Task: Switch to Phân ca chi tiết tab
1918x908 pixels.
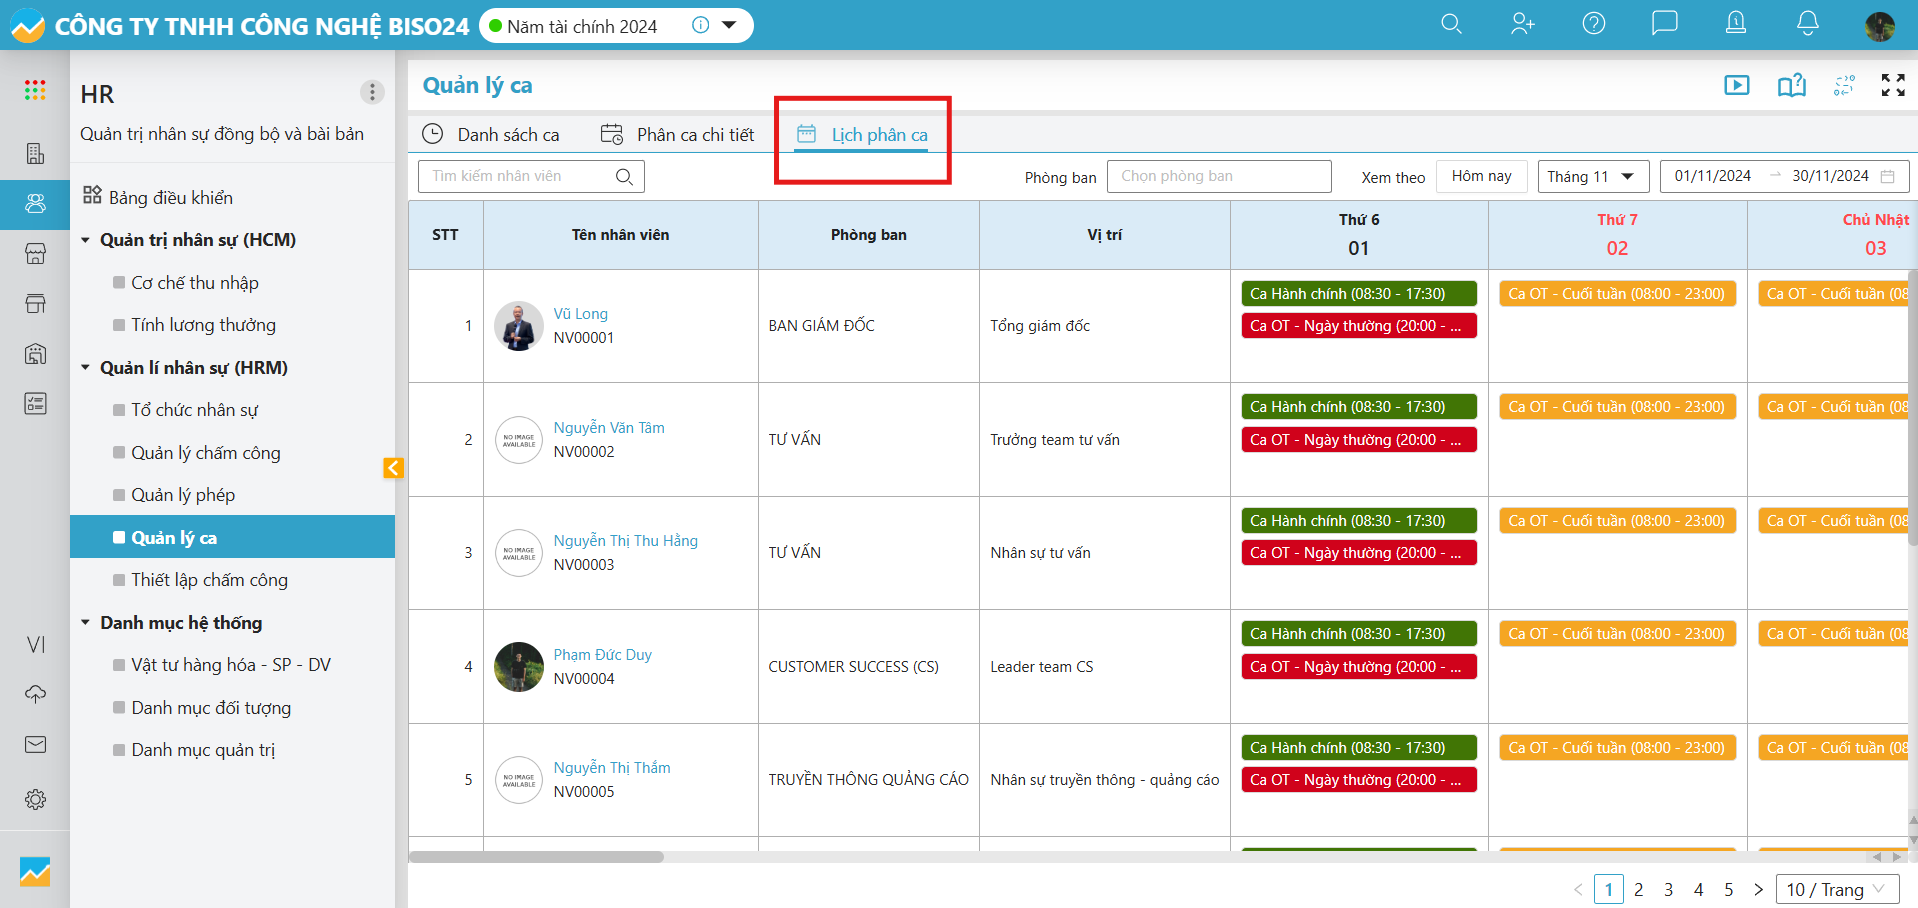Action: point(678,135)
